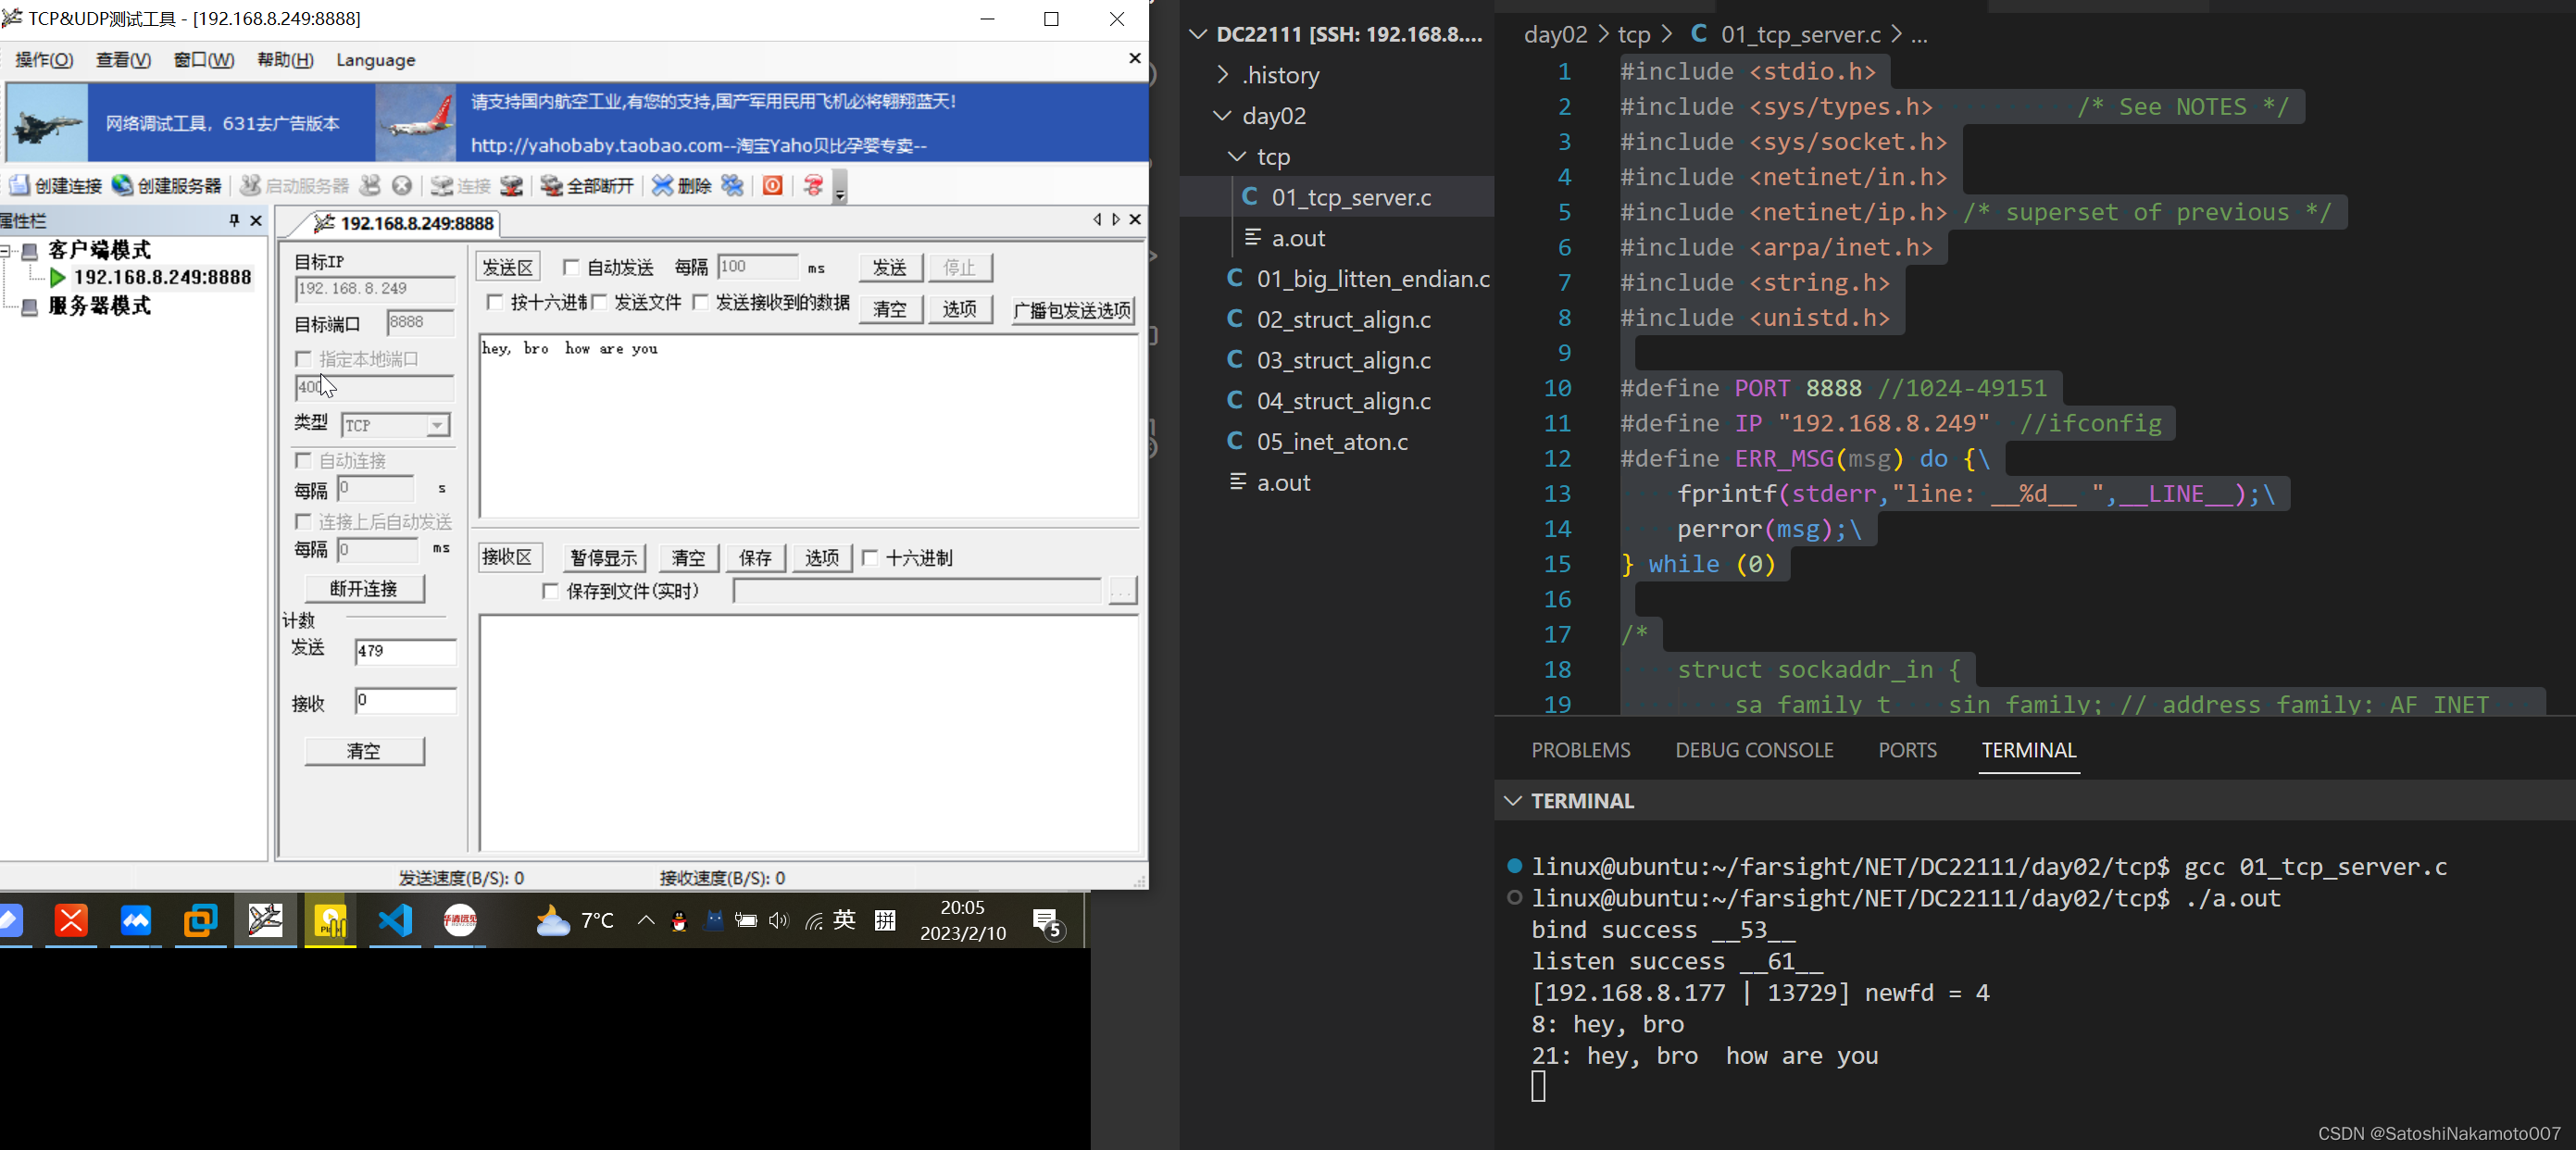Check 保存到文件(实时) save-to-file option

(550, 591)
